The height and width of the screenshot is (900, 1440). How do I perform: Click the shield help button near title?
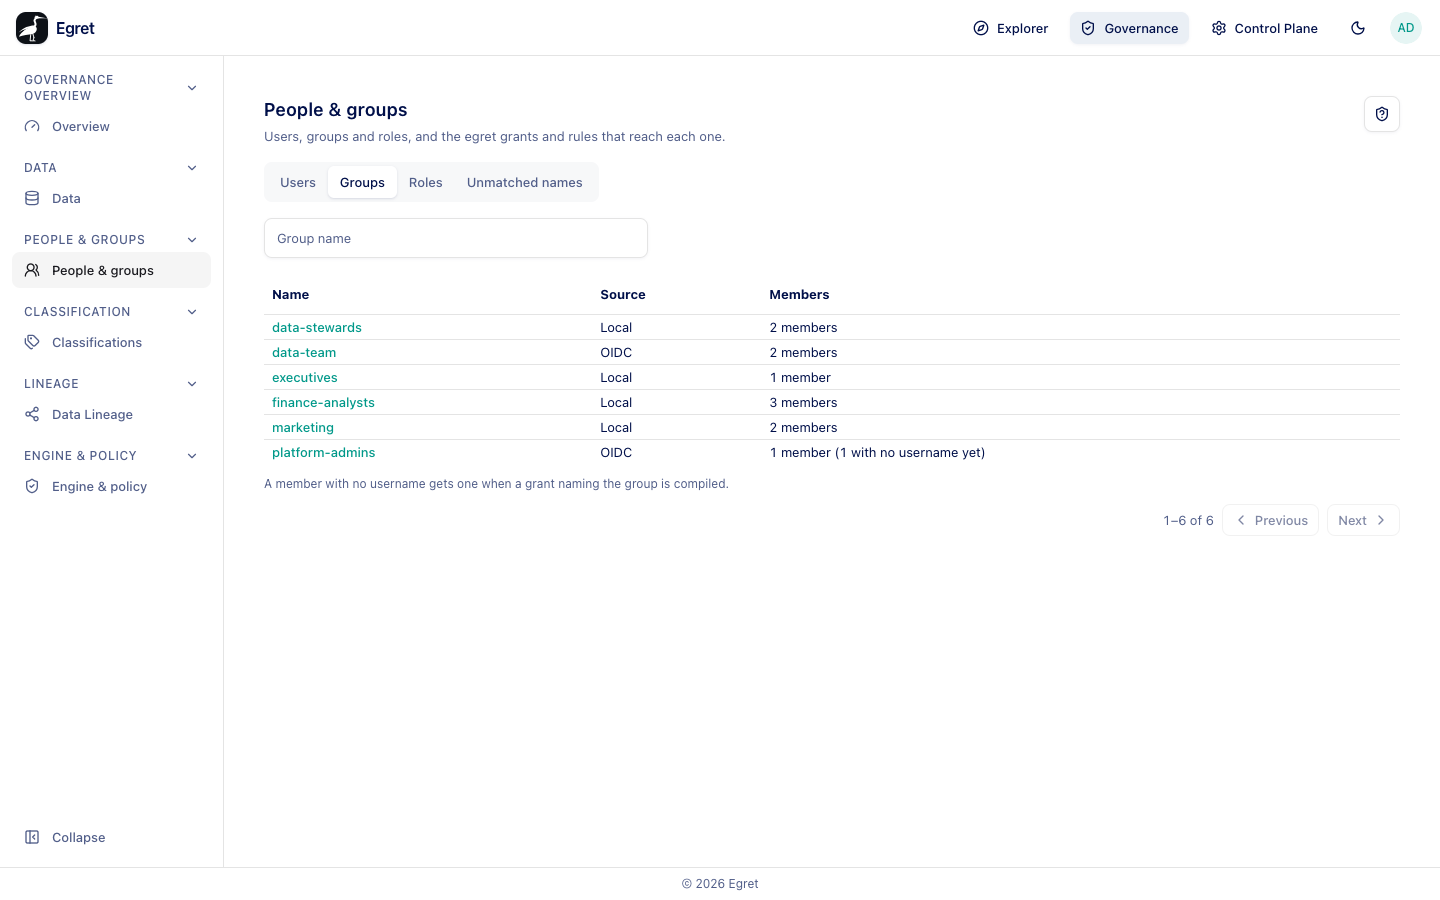[1382, 114]
